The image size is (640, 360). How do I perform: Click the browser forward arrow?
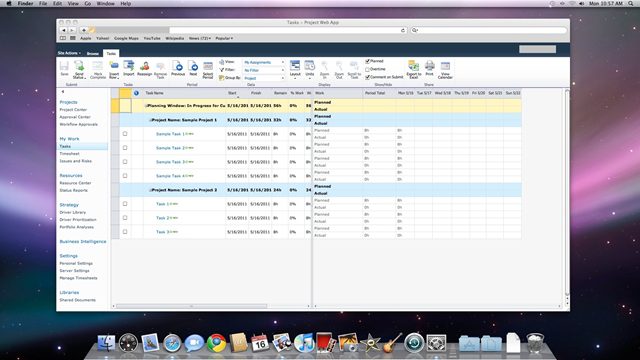click(x=72, y=30)
